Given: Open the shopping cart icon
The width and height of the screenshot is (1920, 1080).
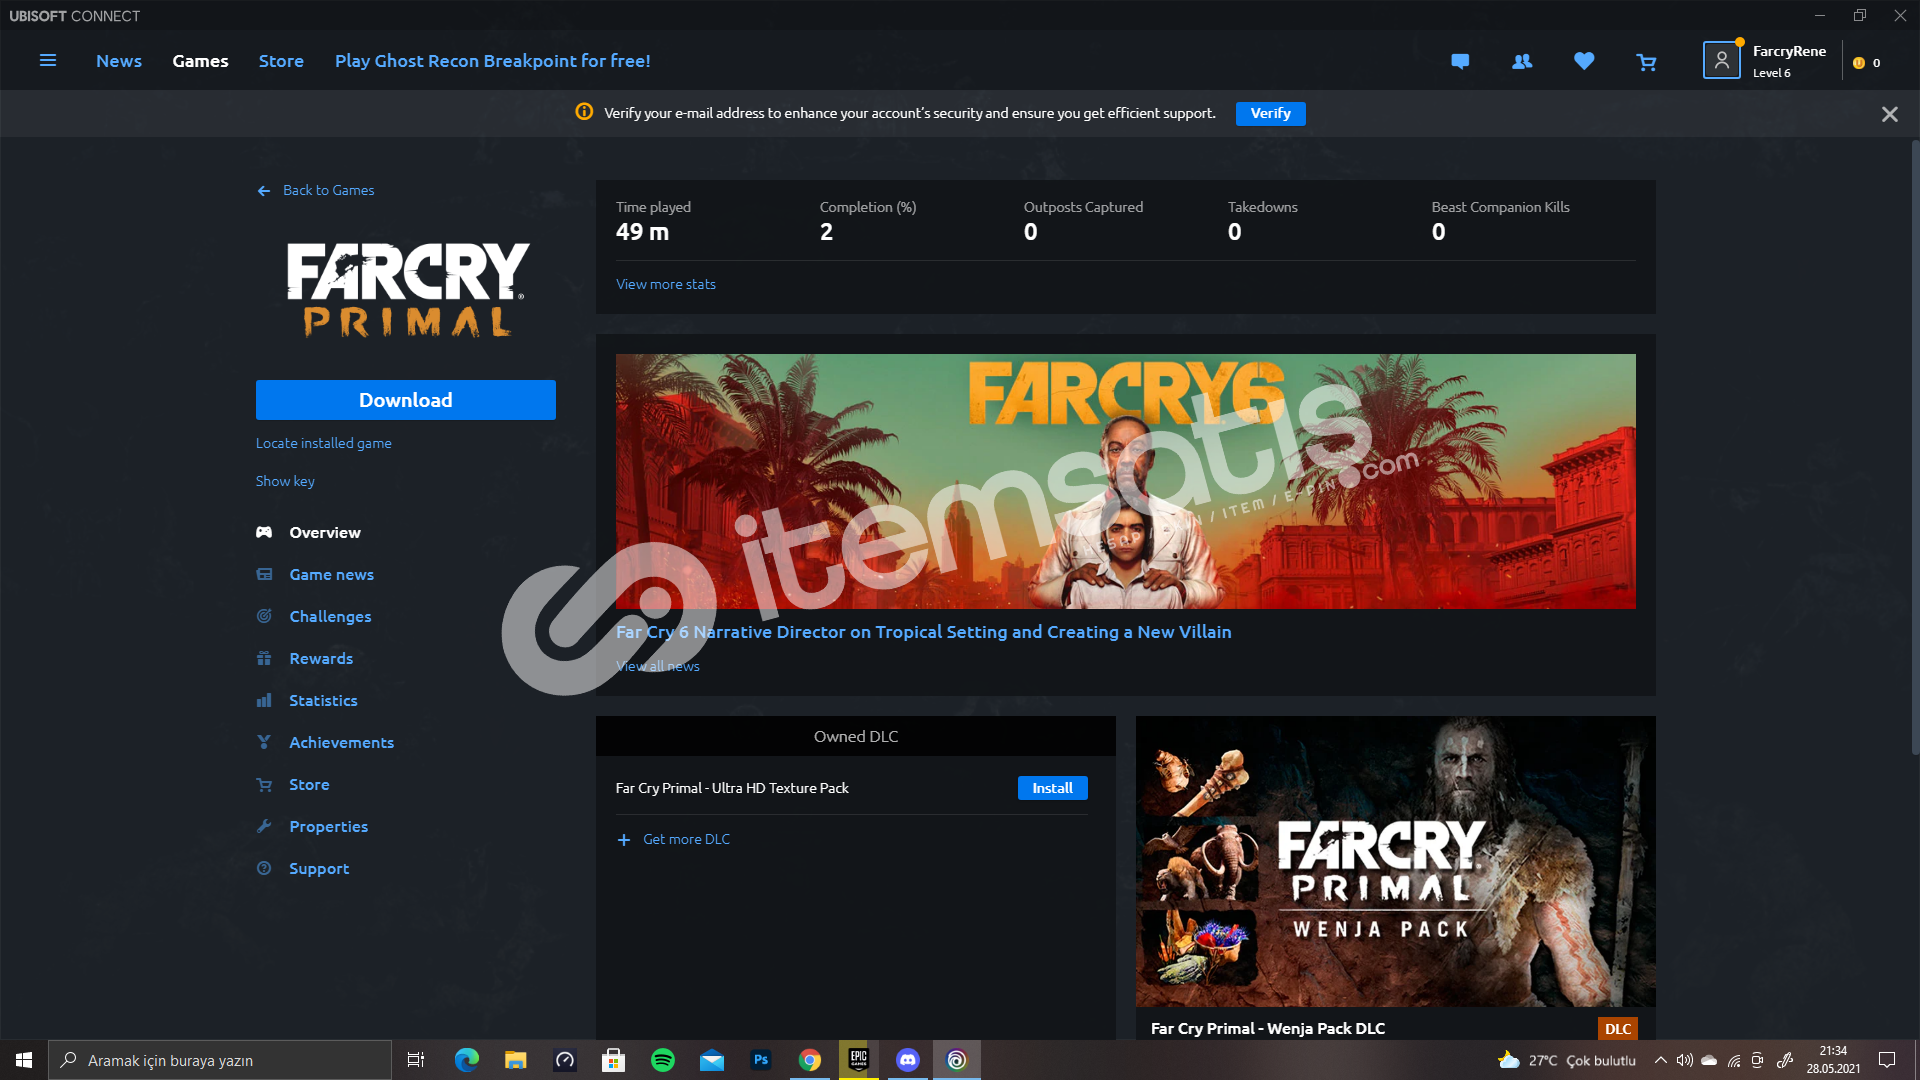Looking at the screenshot, I should (x=1646, y=63).
